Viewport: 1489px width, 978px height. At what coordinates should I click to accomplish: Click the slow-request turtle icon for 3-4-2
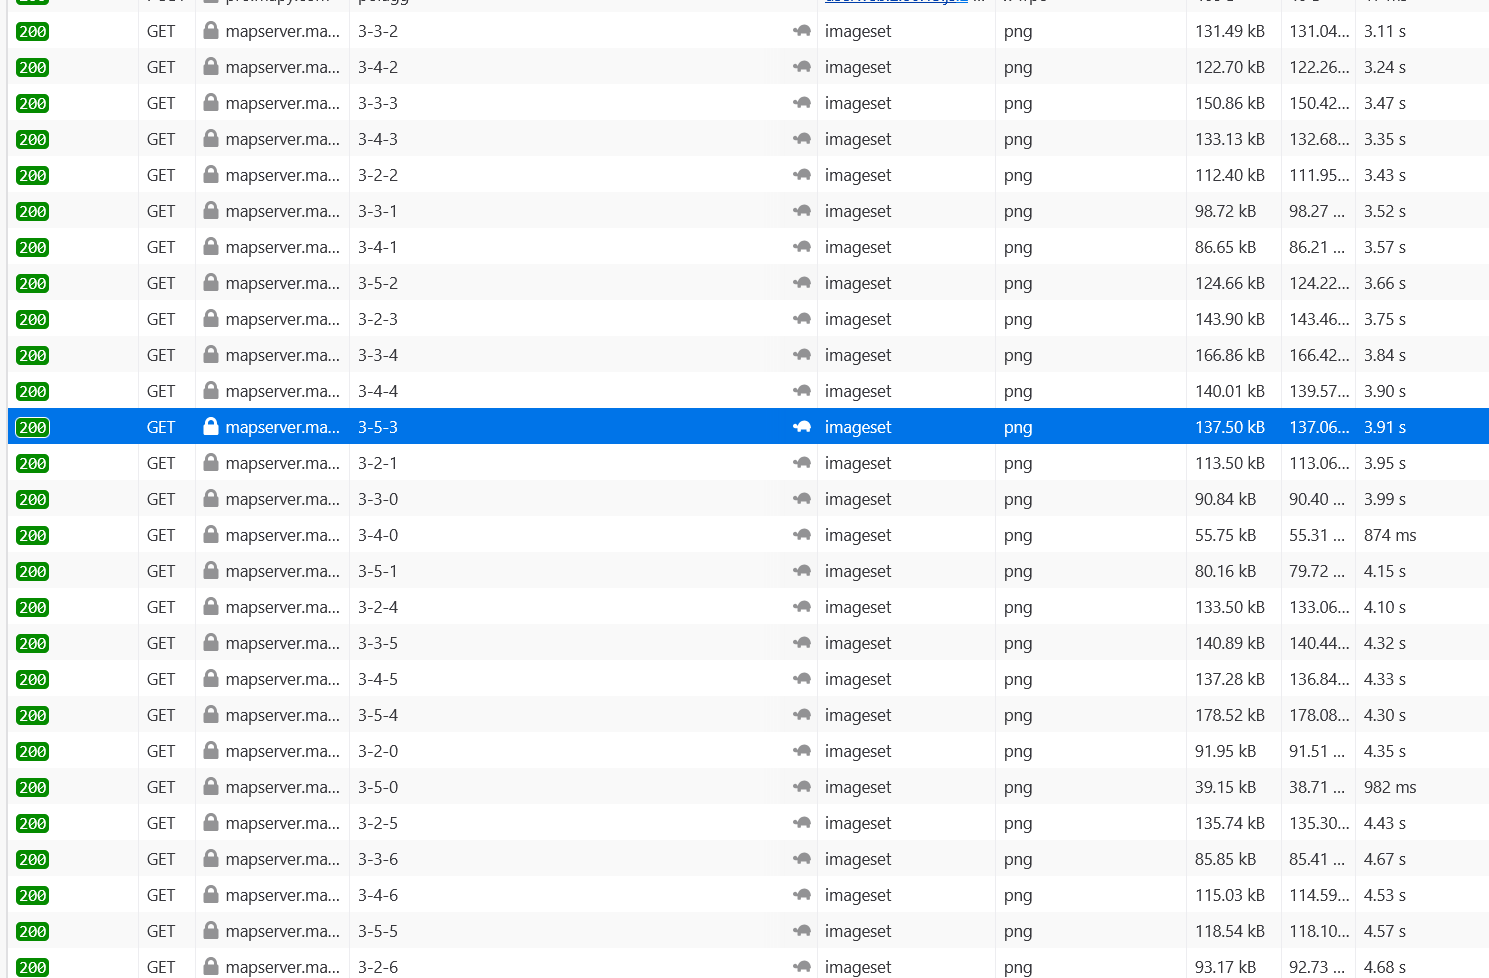point(801,67)
